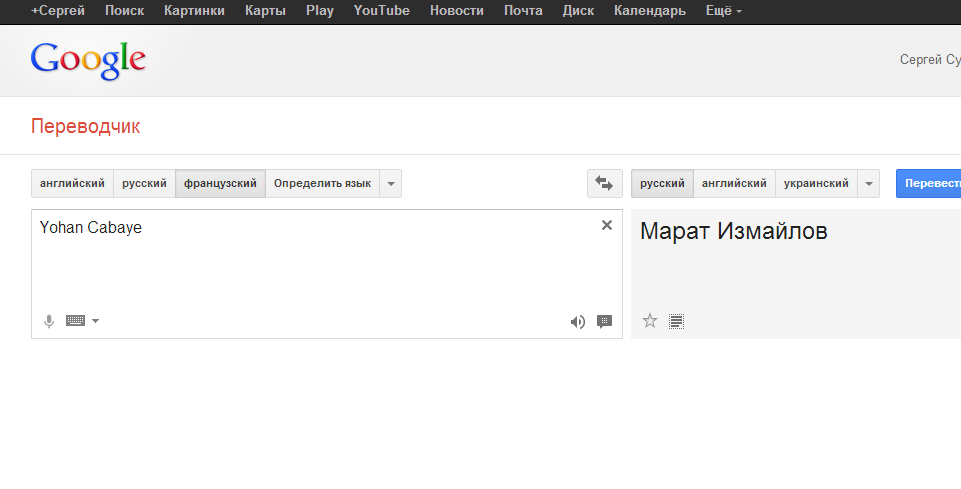Open the source language dropdown arrow
This screenshot has width=961, height=489.
coord(391,183)
